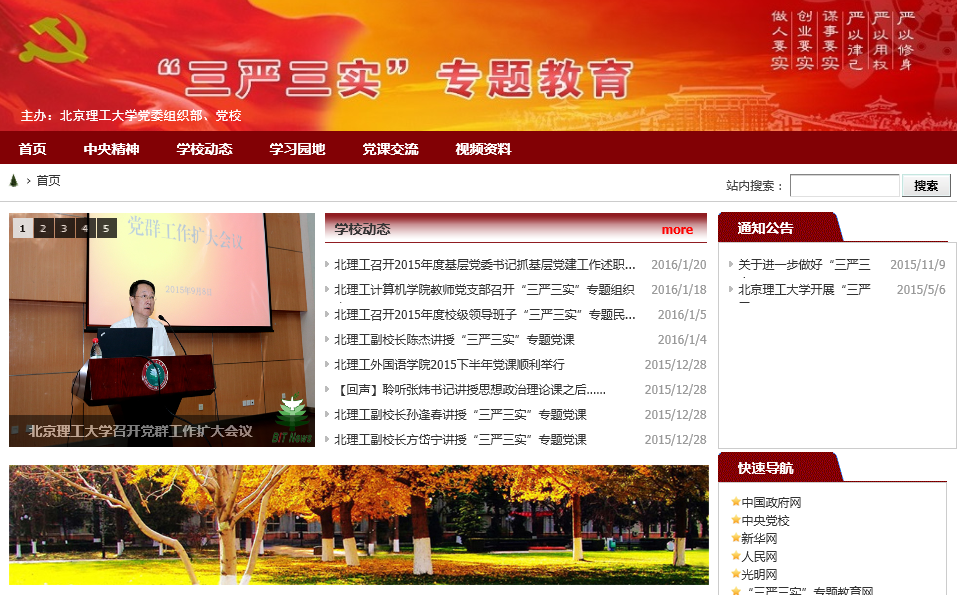
Task: Click the autumn trees banner image
Action: [358, 524]
